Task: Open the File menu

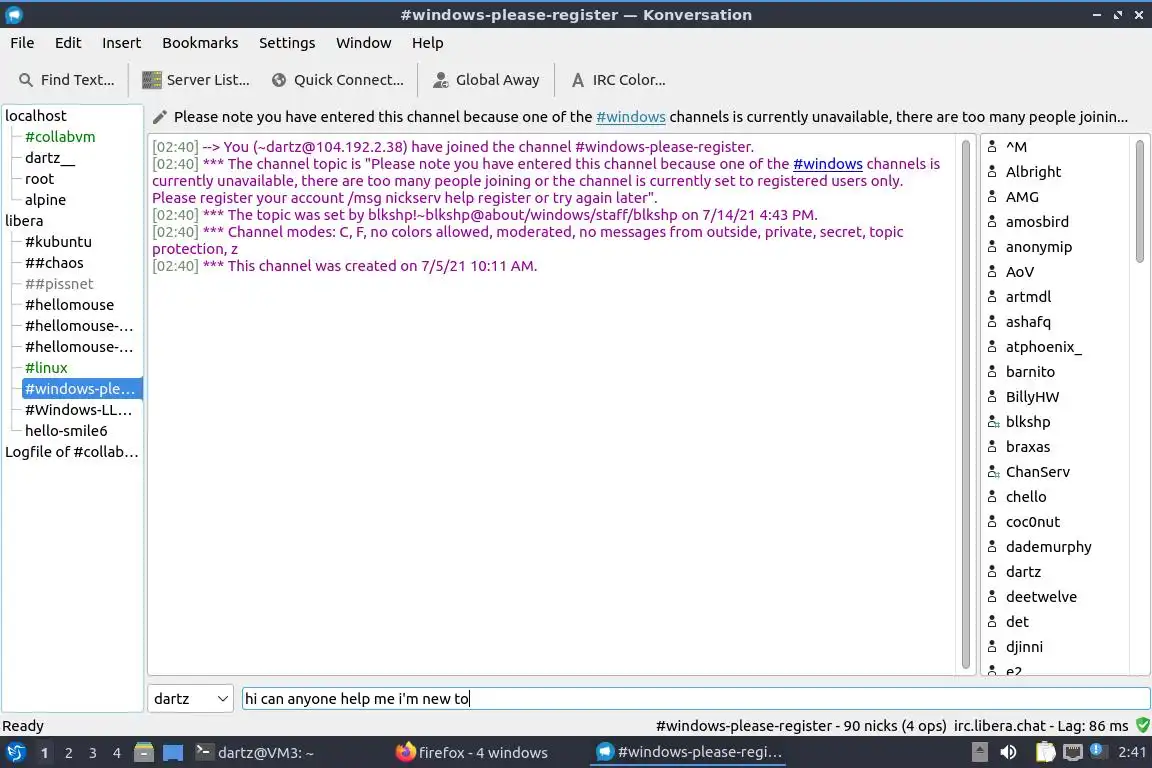Action: (22, 43)
